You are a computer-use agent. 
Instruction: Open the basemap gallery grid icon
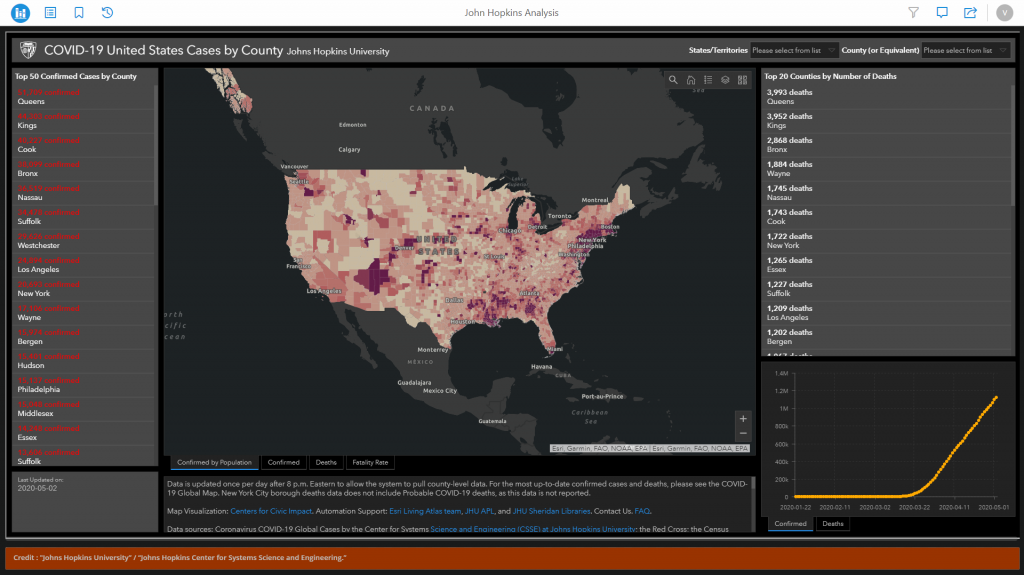pos(743,80)
